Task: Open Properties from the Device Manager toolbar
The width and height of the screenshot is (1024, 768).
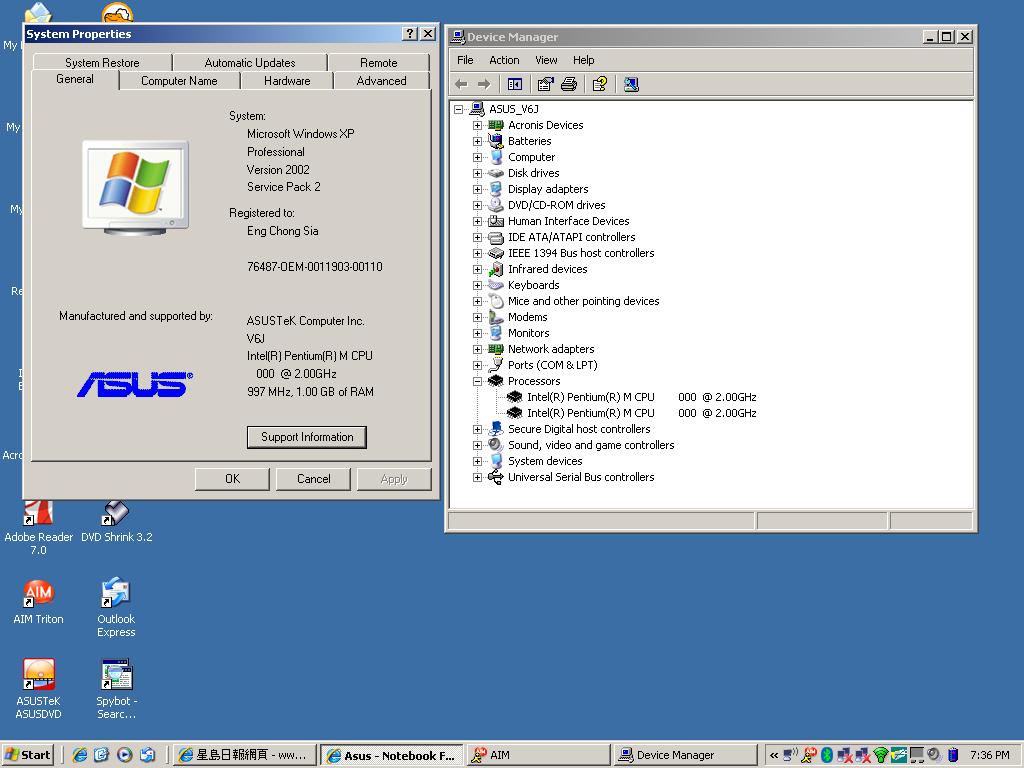Action: pyautogui.click(x=545, y=84)
